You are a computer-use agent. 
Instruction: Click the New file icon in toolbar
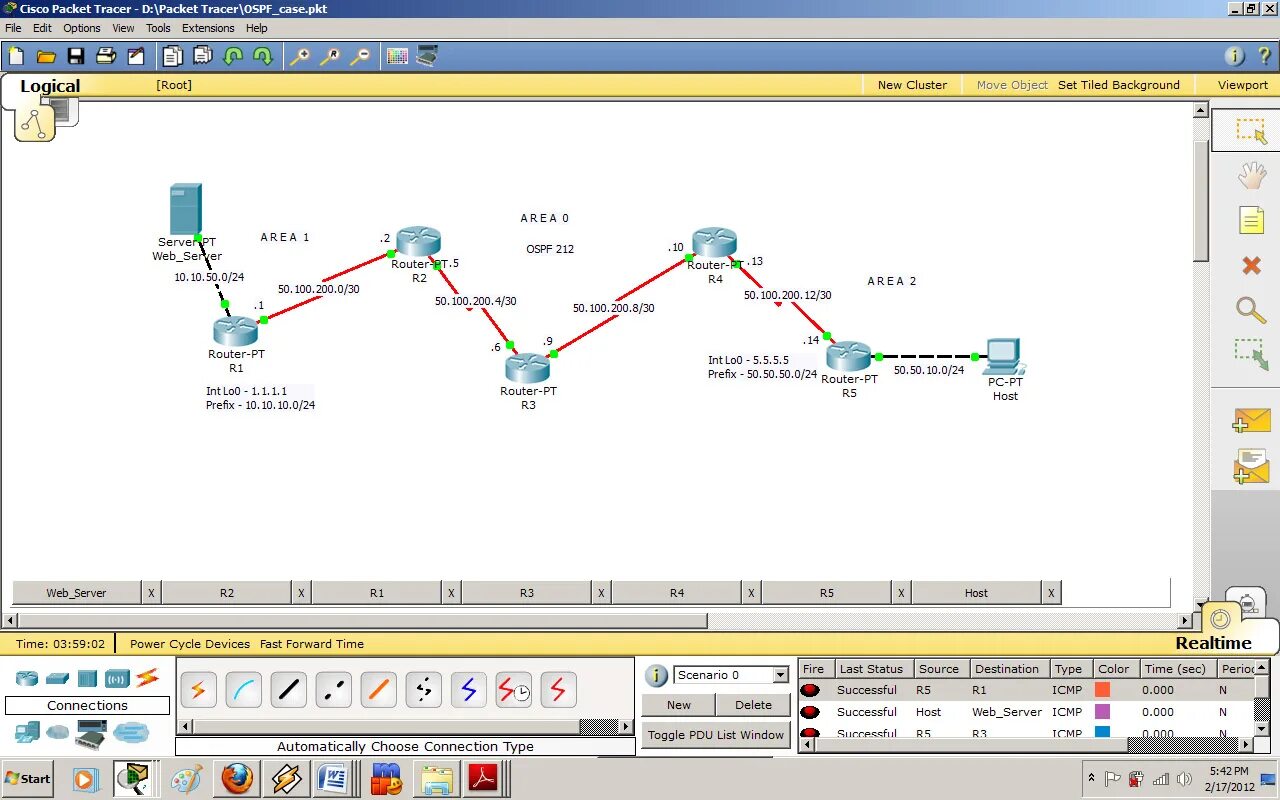16,56
